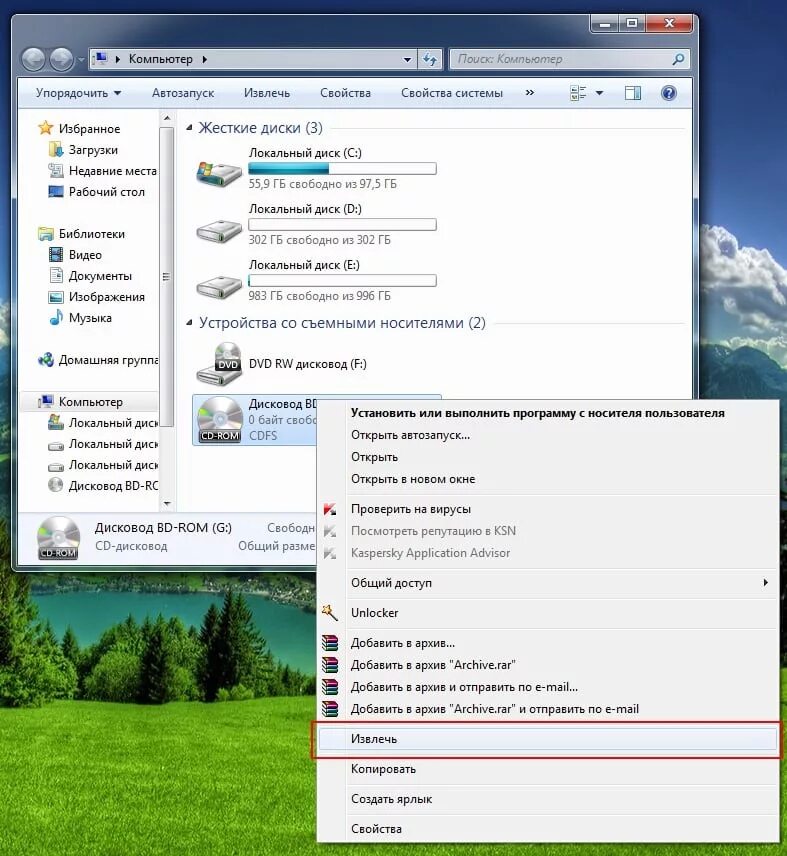The width and height of the screenshot is (787, 856).
Task: Open the Общий доступ submenu arrow
Action: click(x=766, y=582)
